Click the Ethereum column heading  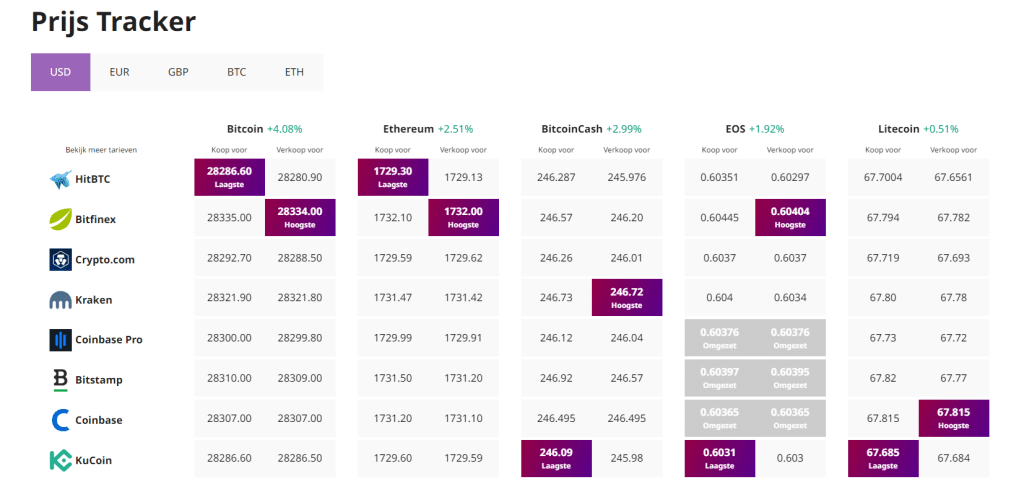[x=409, y=129]
